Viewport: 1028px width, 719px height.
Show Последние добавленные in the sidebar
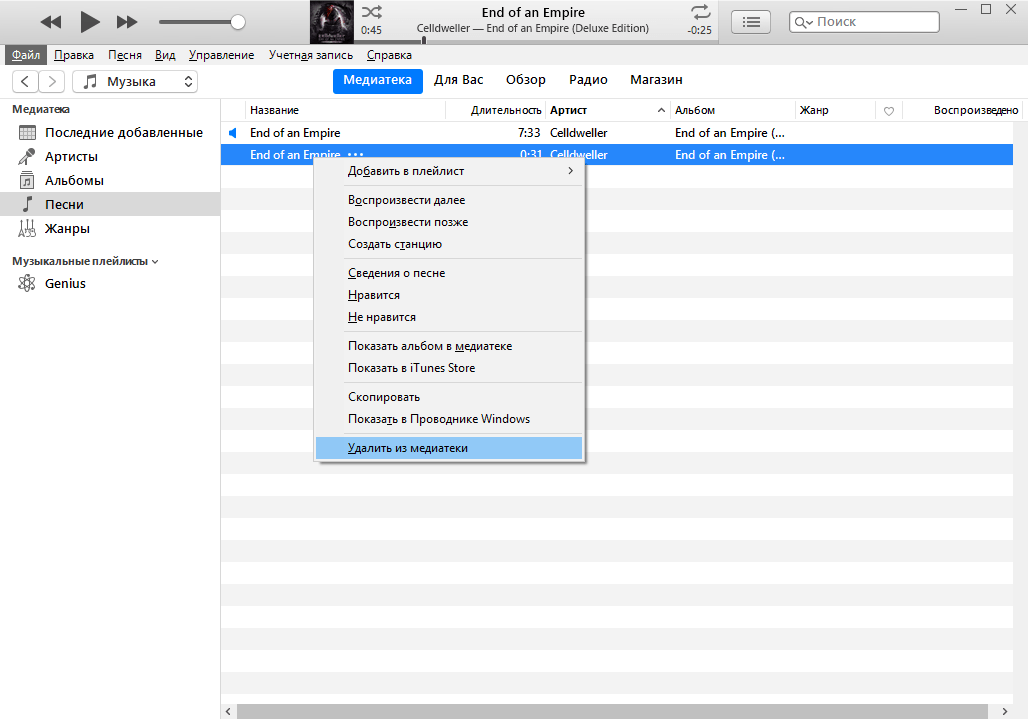click(x=123, y=133)
